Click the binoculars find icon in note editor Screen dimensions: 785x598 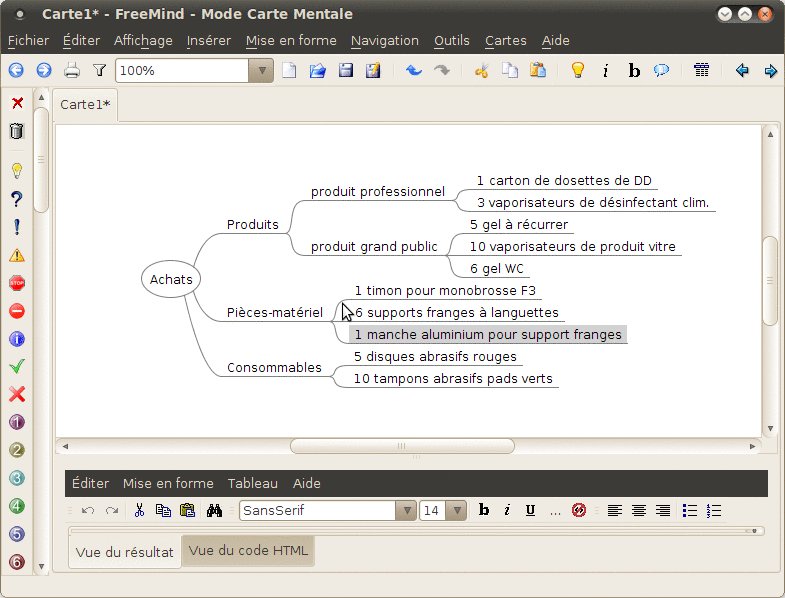214,510
